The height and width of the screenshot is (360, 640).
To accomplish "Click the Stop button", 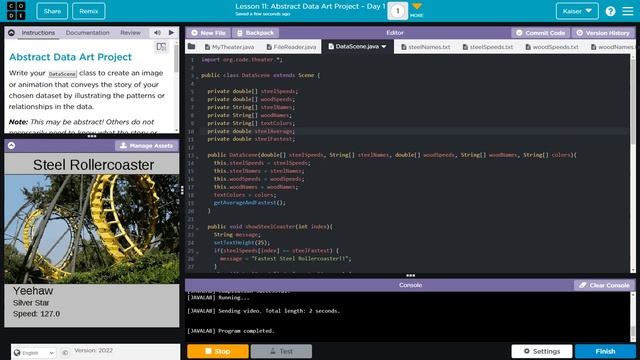I will point(218,351).
